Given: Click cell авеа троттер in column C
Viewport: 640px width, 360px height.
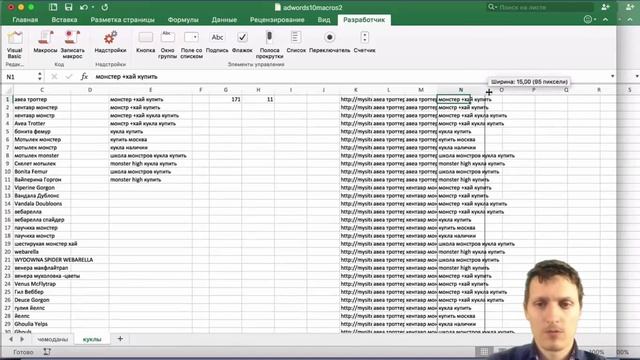Looking at the screenshot, I should pyautogui.click(x=42, y=99).
